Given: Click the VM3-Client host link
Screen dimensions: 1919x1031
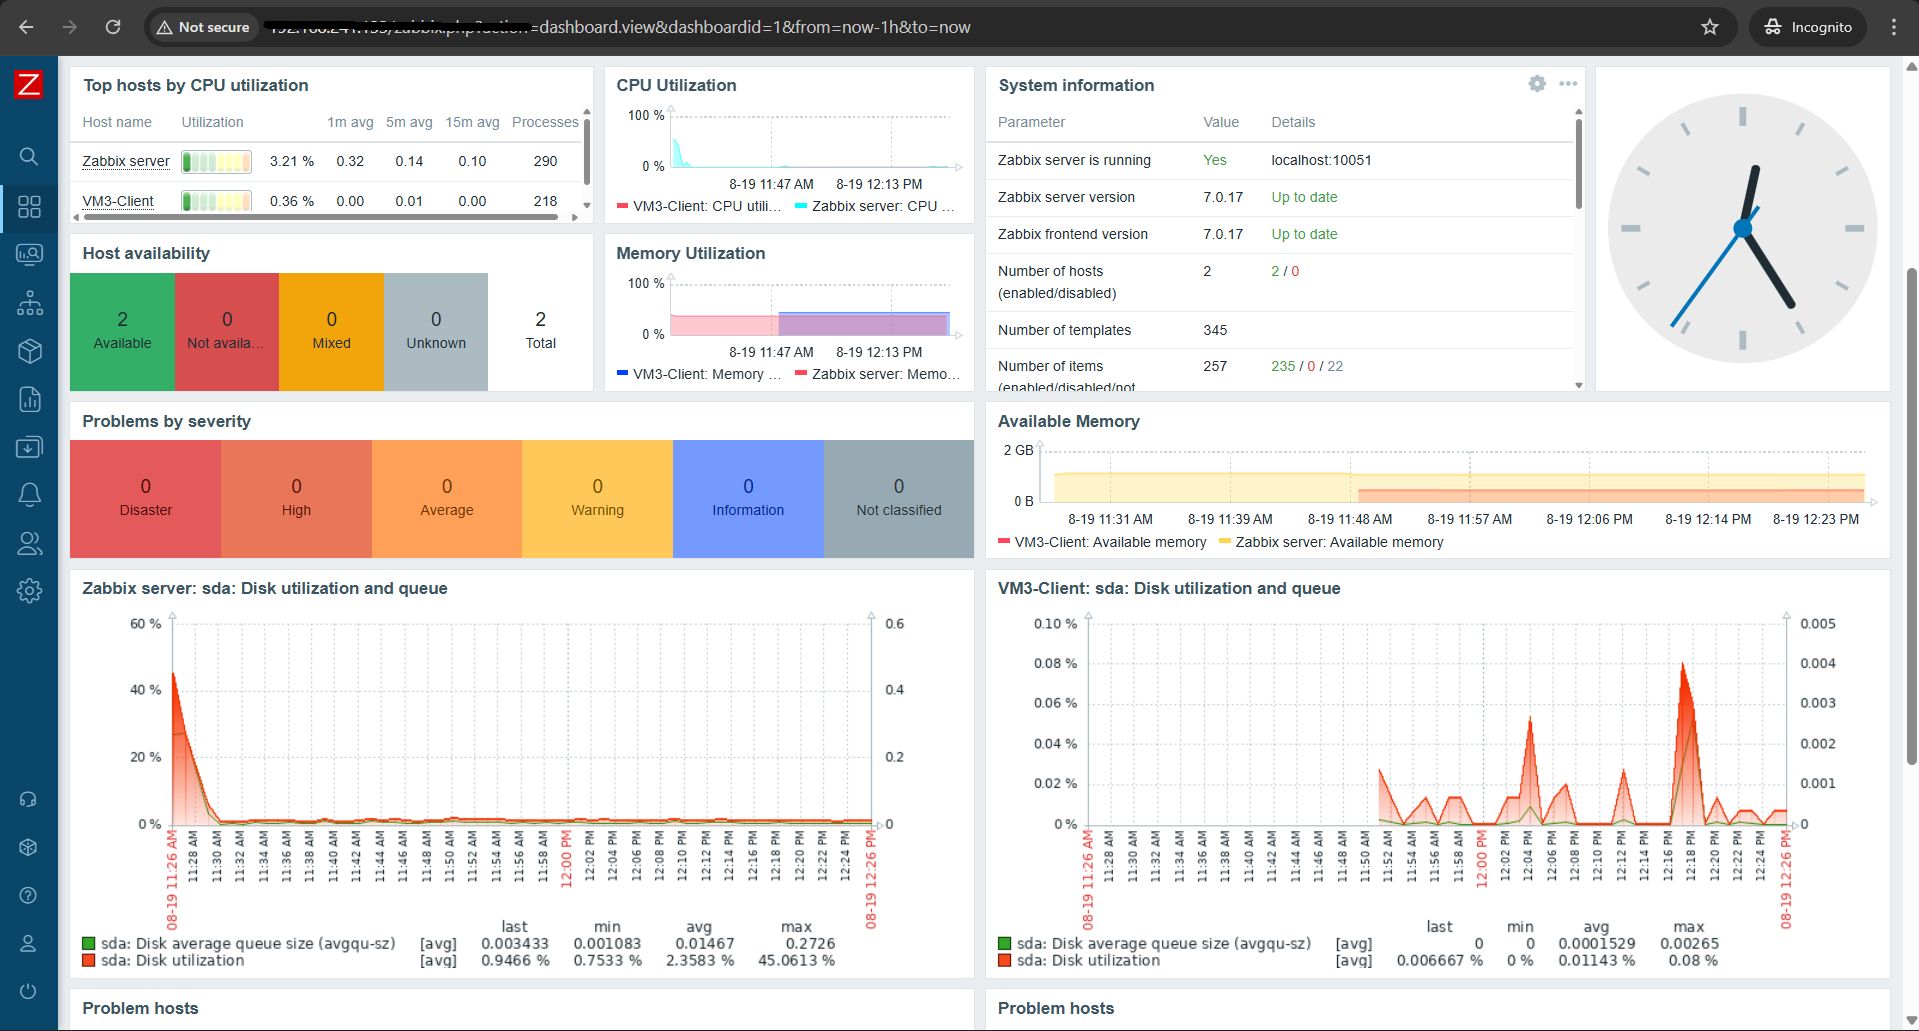Looking at the screenshot, I should pyautogui.click(x=118, y=201).
